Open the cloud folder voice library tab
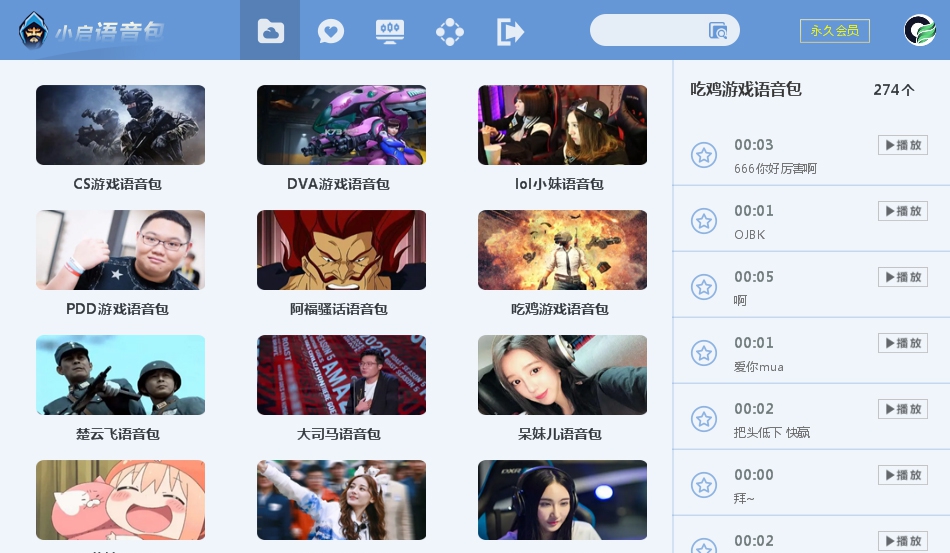This screenshot has height=553, width=950. point(270,30)
